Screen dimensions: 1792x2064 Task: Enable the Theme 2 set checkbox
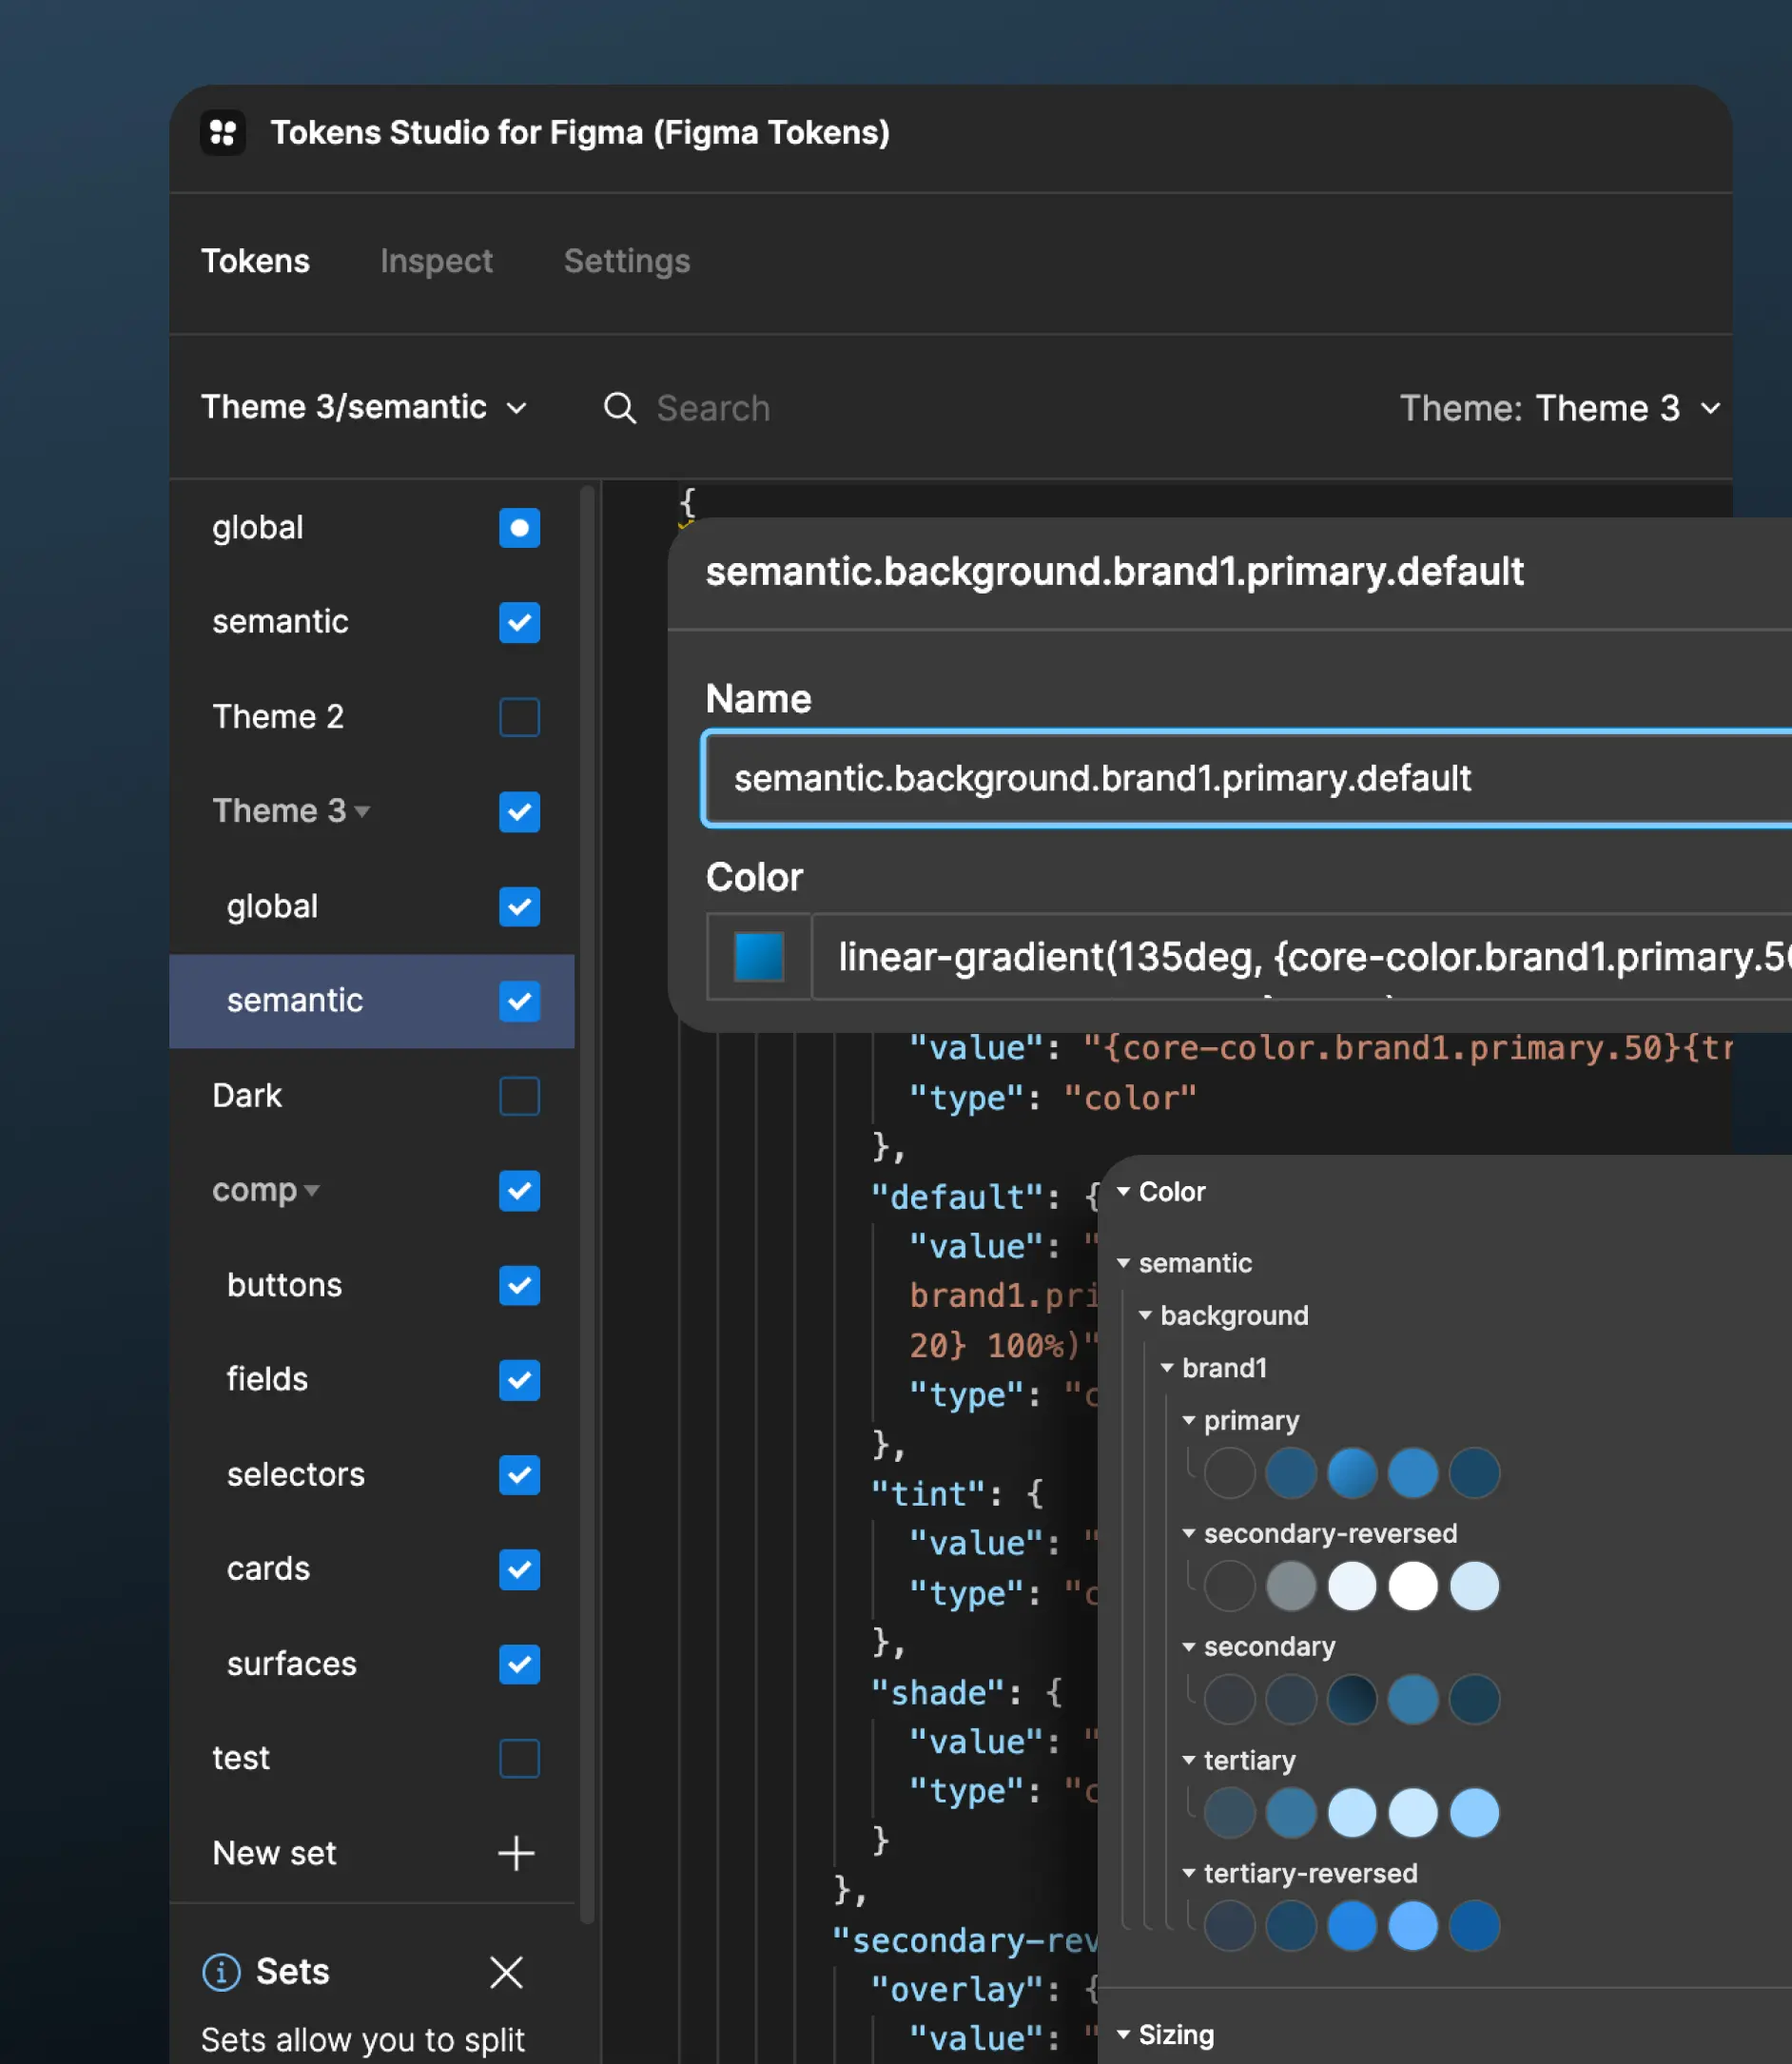click(x=519, y=717)
